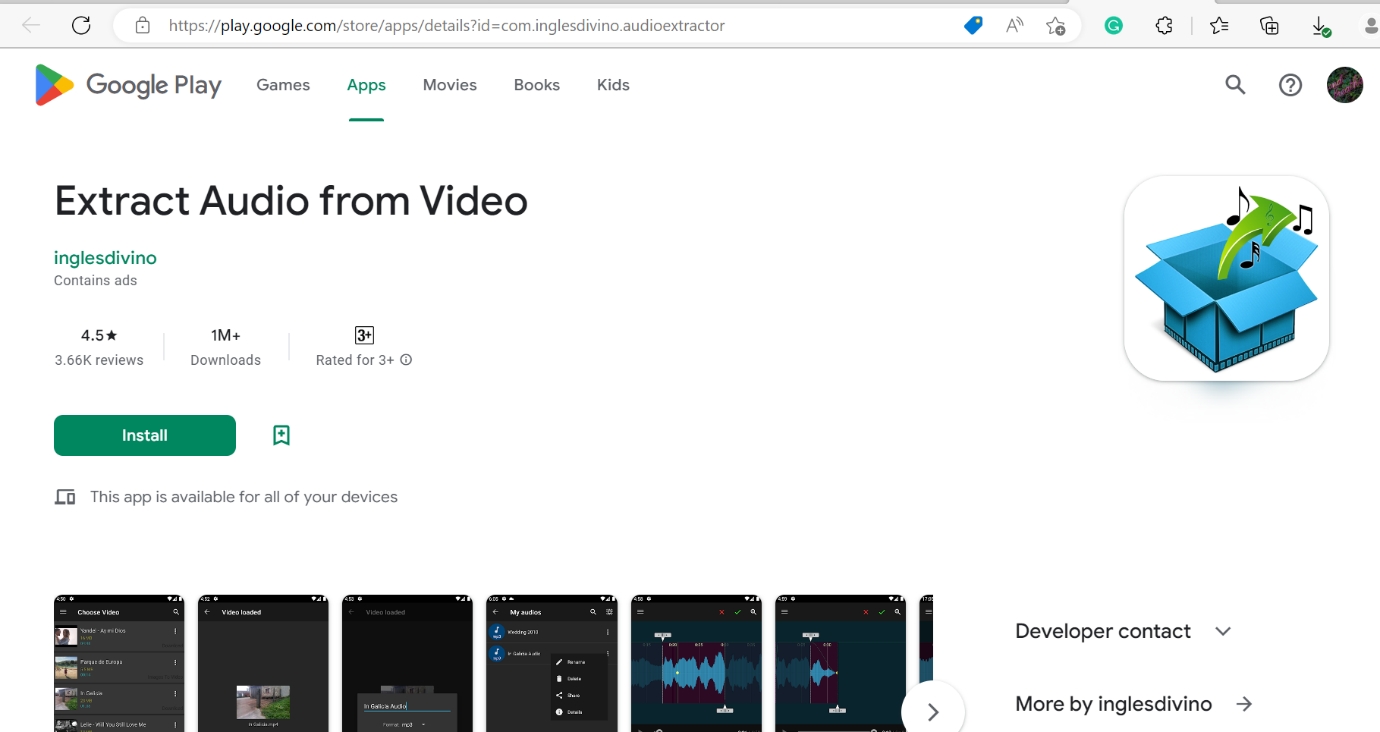Click the browser back arrow

31,26
